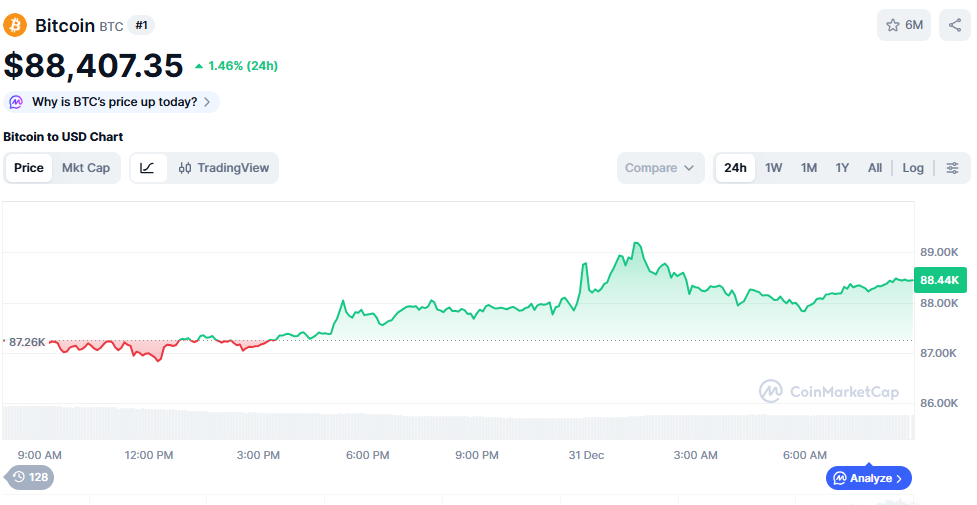
Task: Open chart settings sliders icon
Action: pos(953,168)
